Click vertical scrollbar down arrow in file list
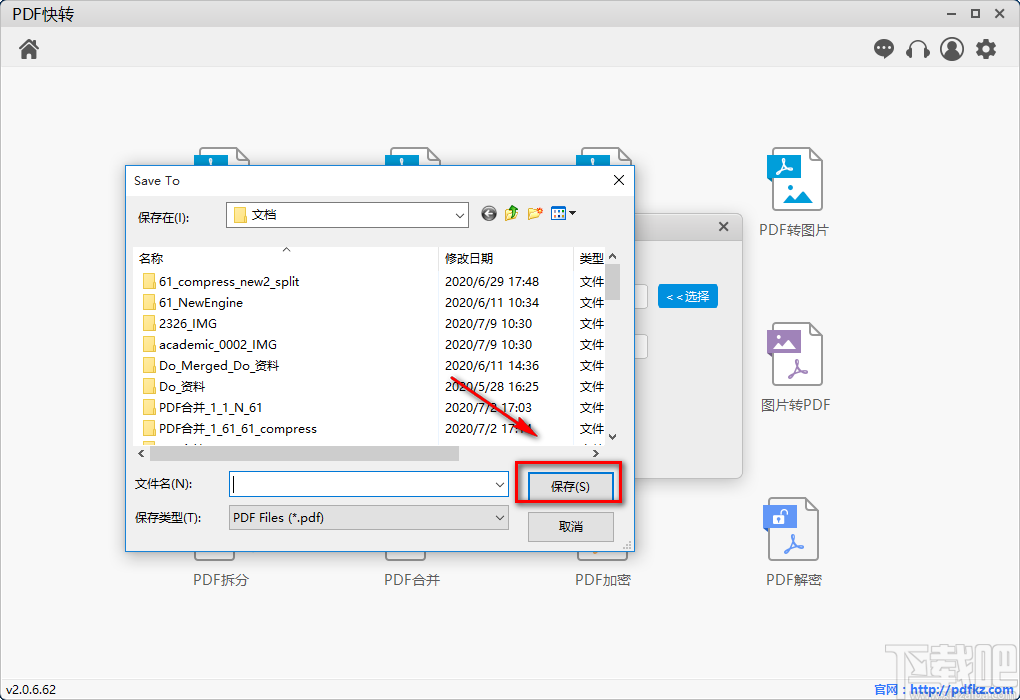Viewport: 1020px width, 700px height. pos(612,437)
